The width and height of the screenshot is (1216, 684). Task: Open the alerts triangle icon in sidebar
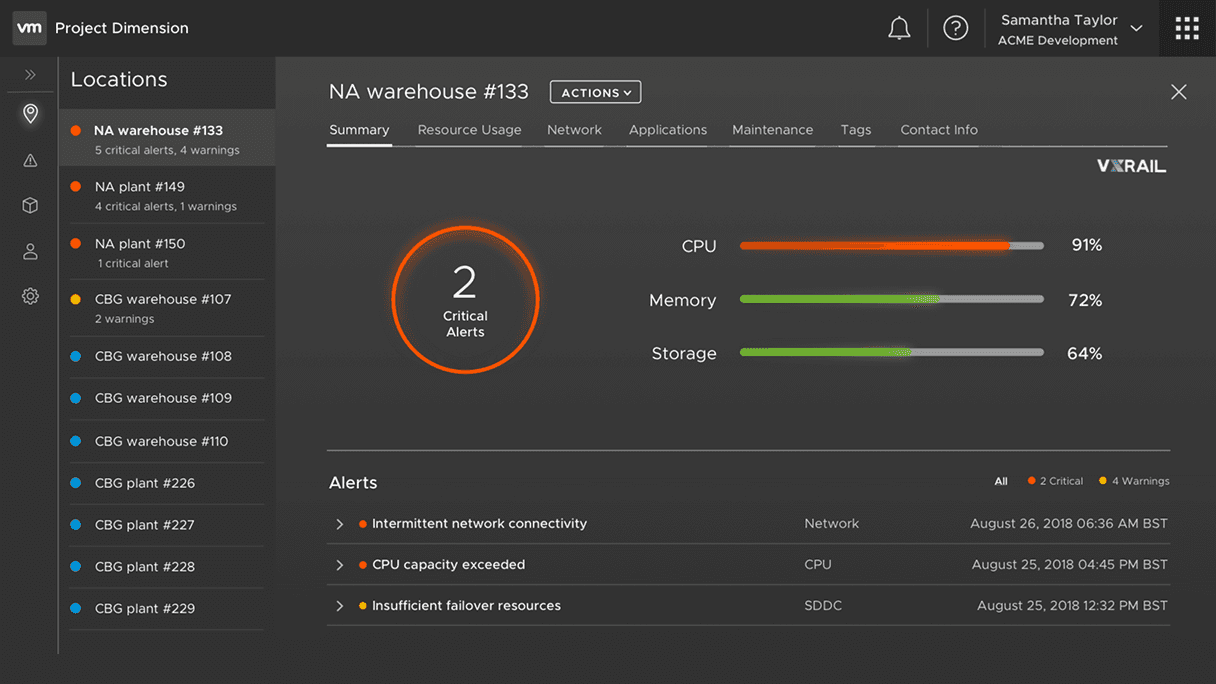[x=30, y=160]
